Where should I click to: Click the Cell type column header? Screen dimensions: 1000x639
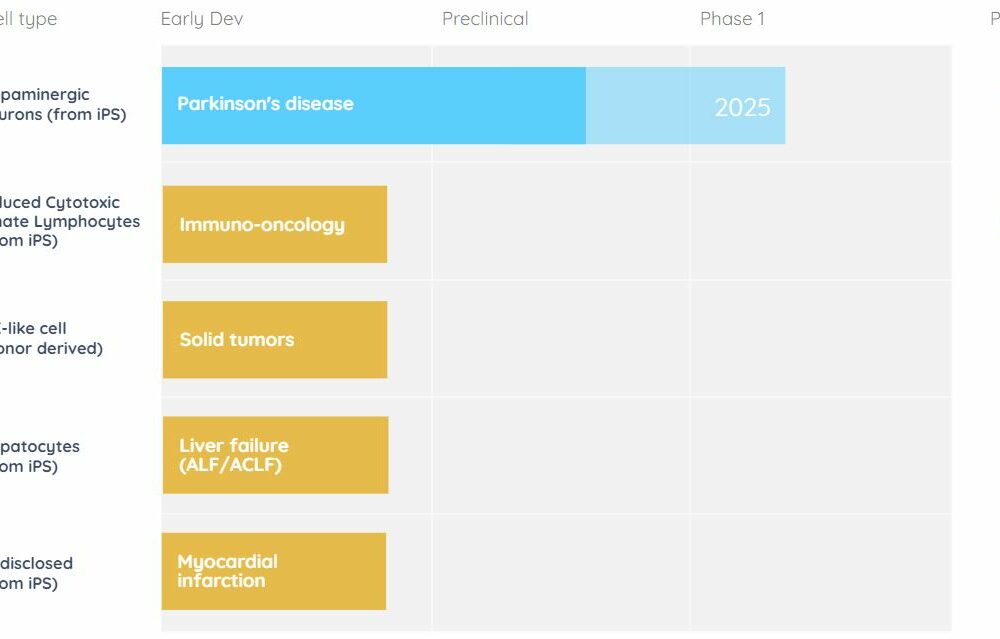pyautogui.click(x=28, y=19)
